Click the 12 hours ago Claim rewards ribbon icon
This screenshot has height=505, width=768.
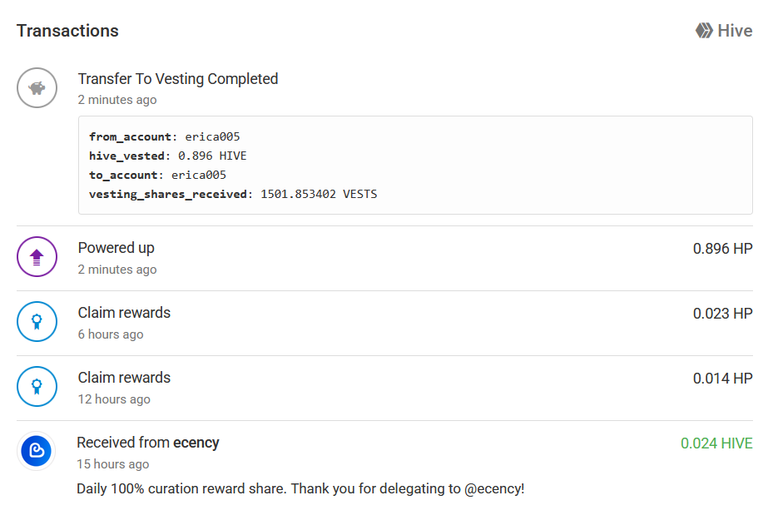(x=37, y=386)
